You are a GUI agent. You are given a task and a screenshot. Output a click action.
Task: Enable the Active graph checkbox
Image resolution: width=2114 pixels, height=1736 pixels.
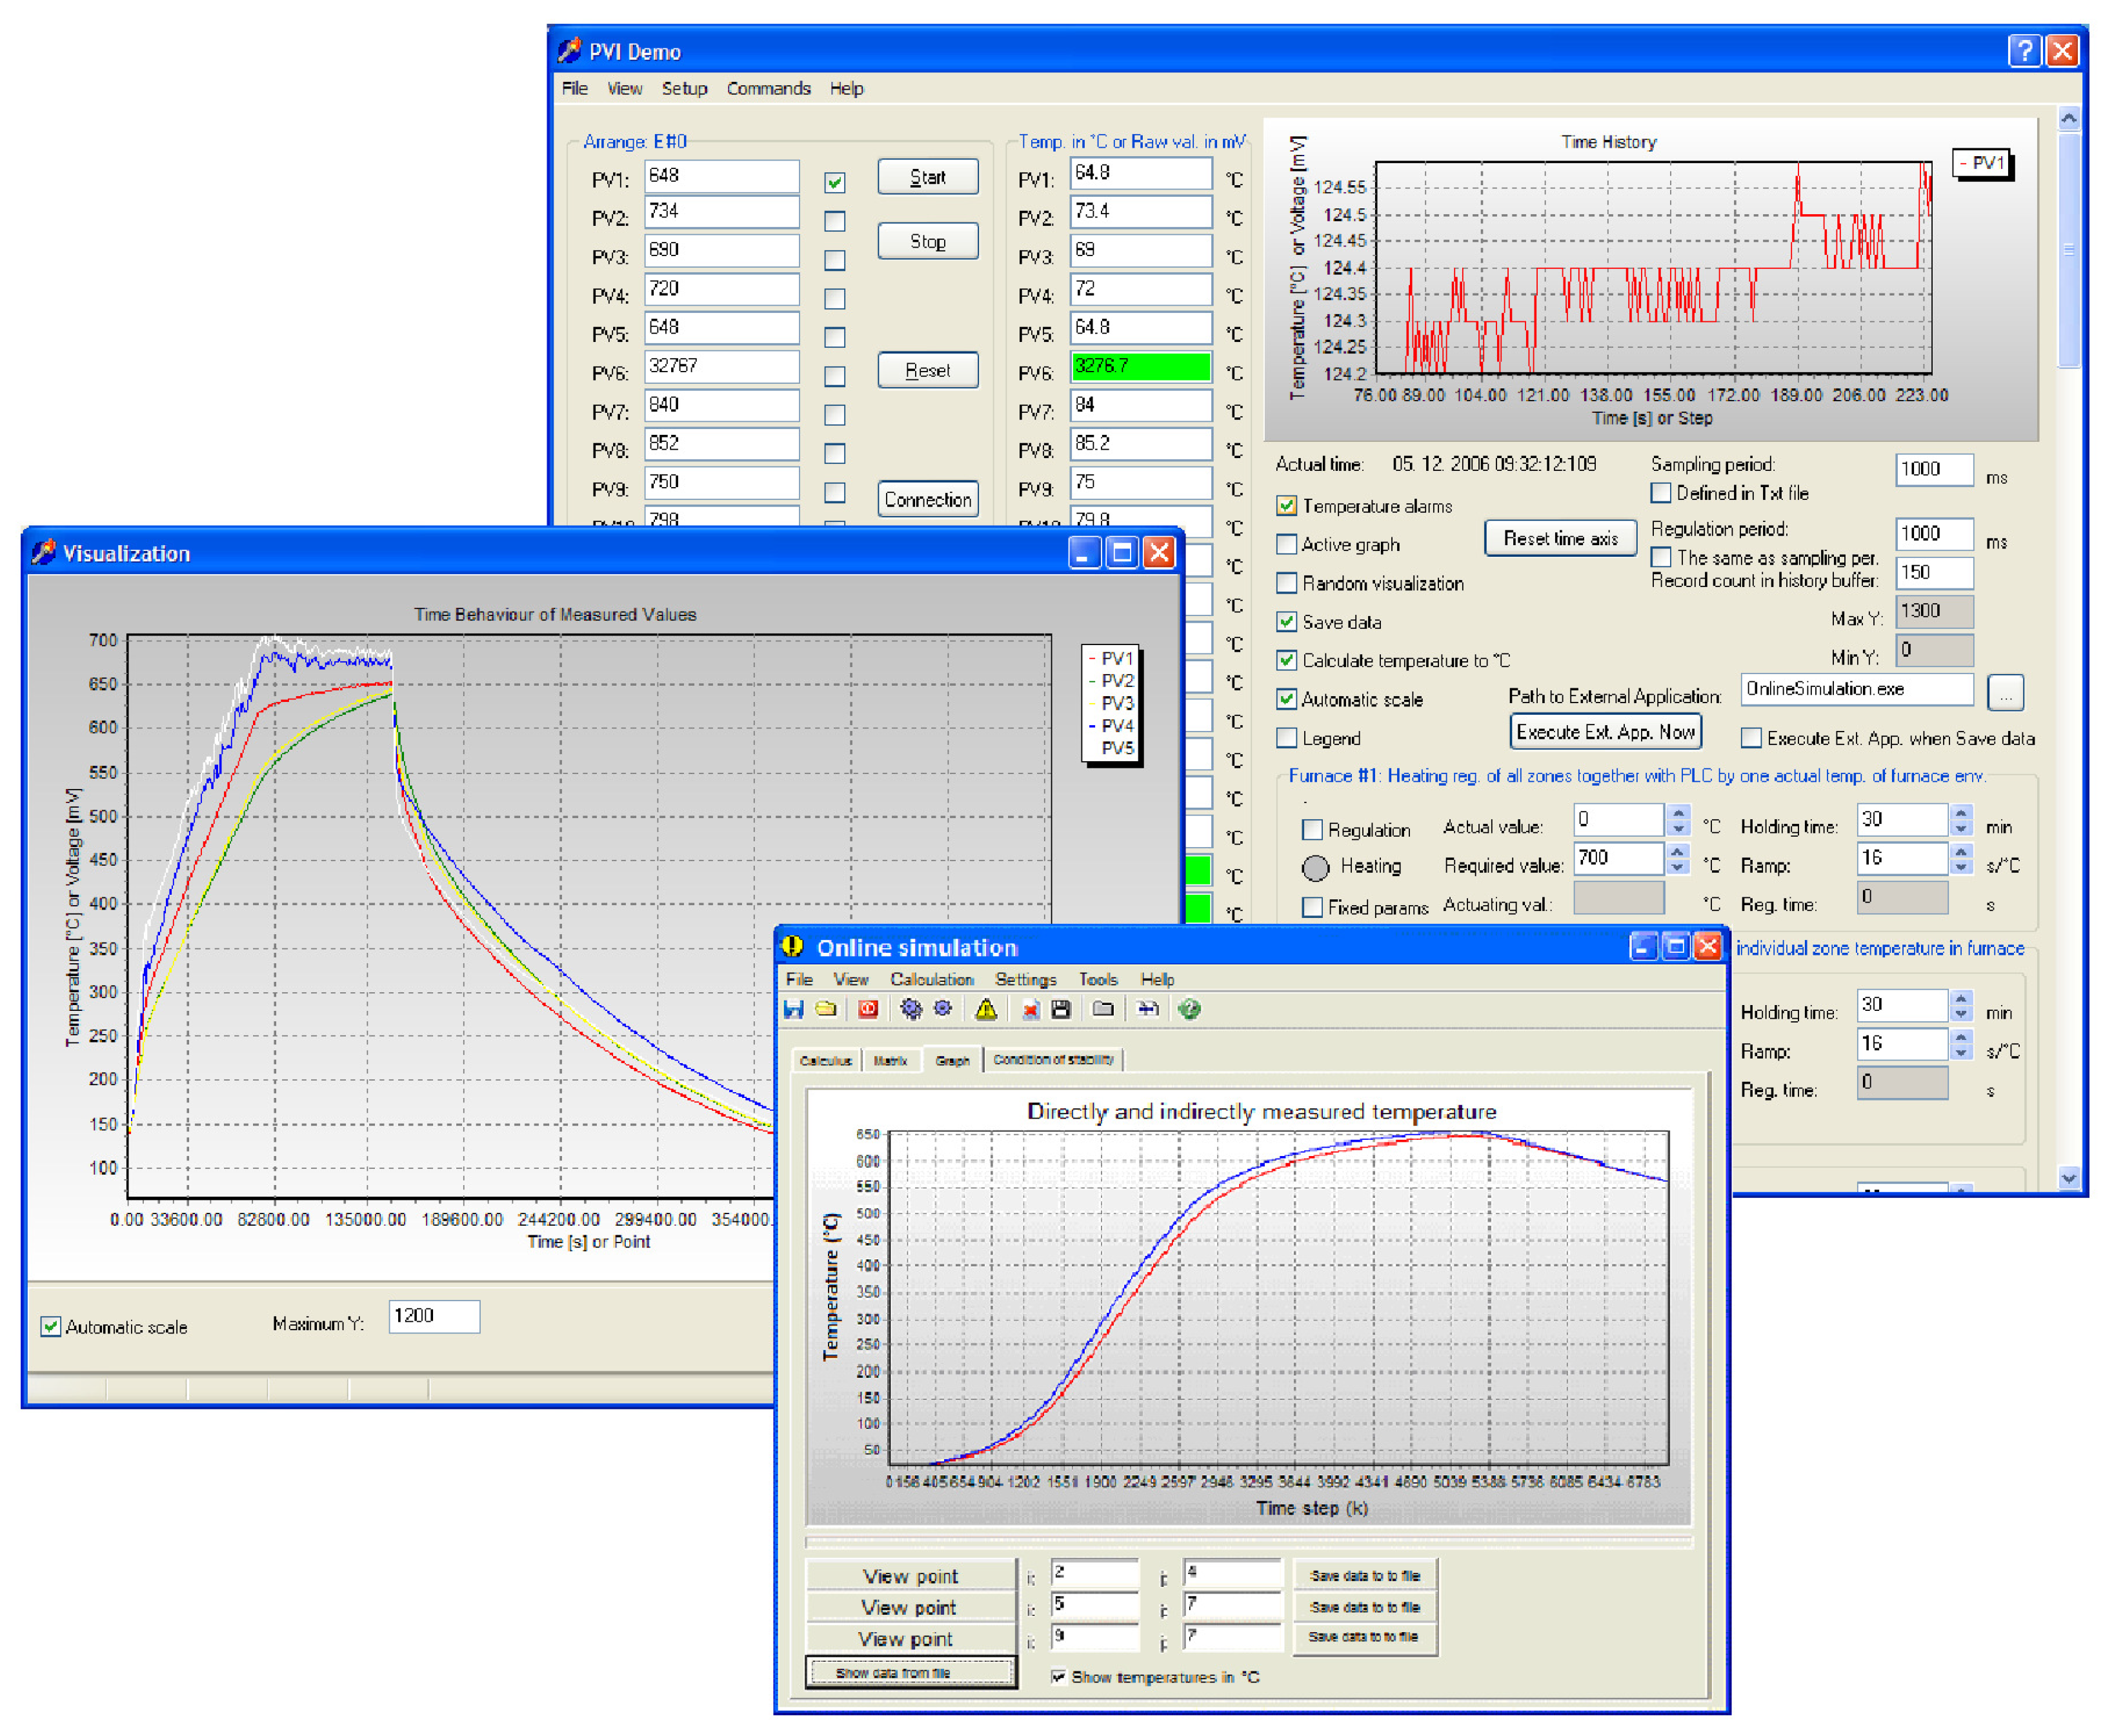pyautogui.click(x=1287, y=544)
